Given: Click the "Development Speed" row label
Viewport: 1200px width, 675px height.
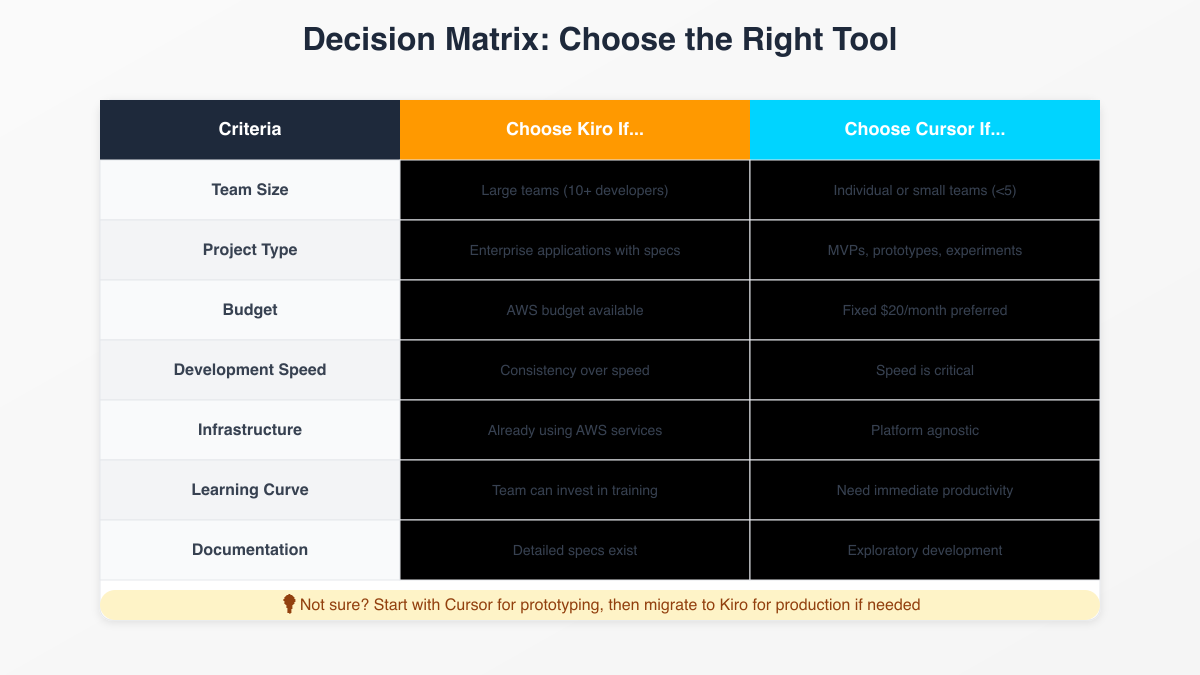Looking at the screenshot, I should 250,370.
